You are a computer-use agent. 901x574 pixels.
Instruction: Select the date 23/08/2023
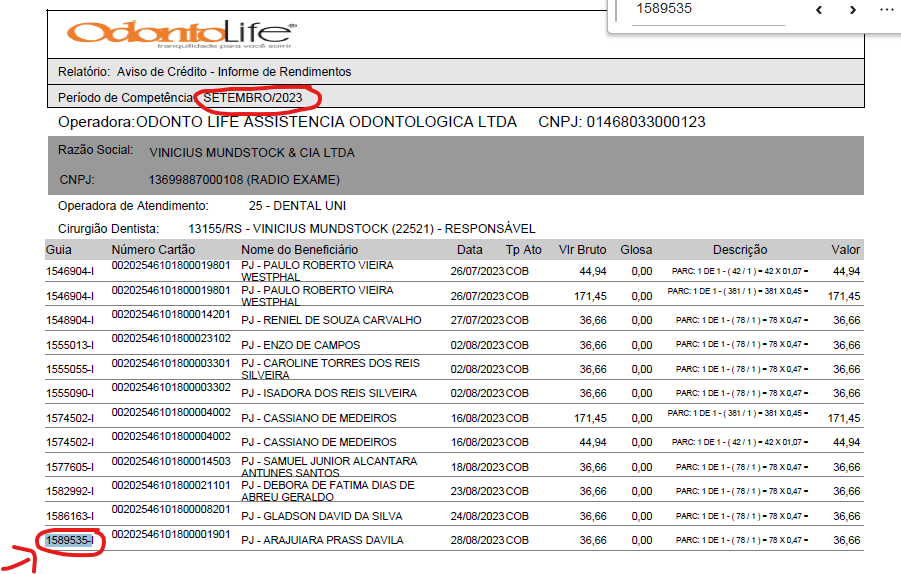[x=478, y=492]
